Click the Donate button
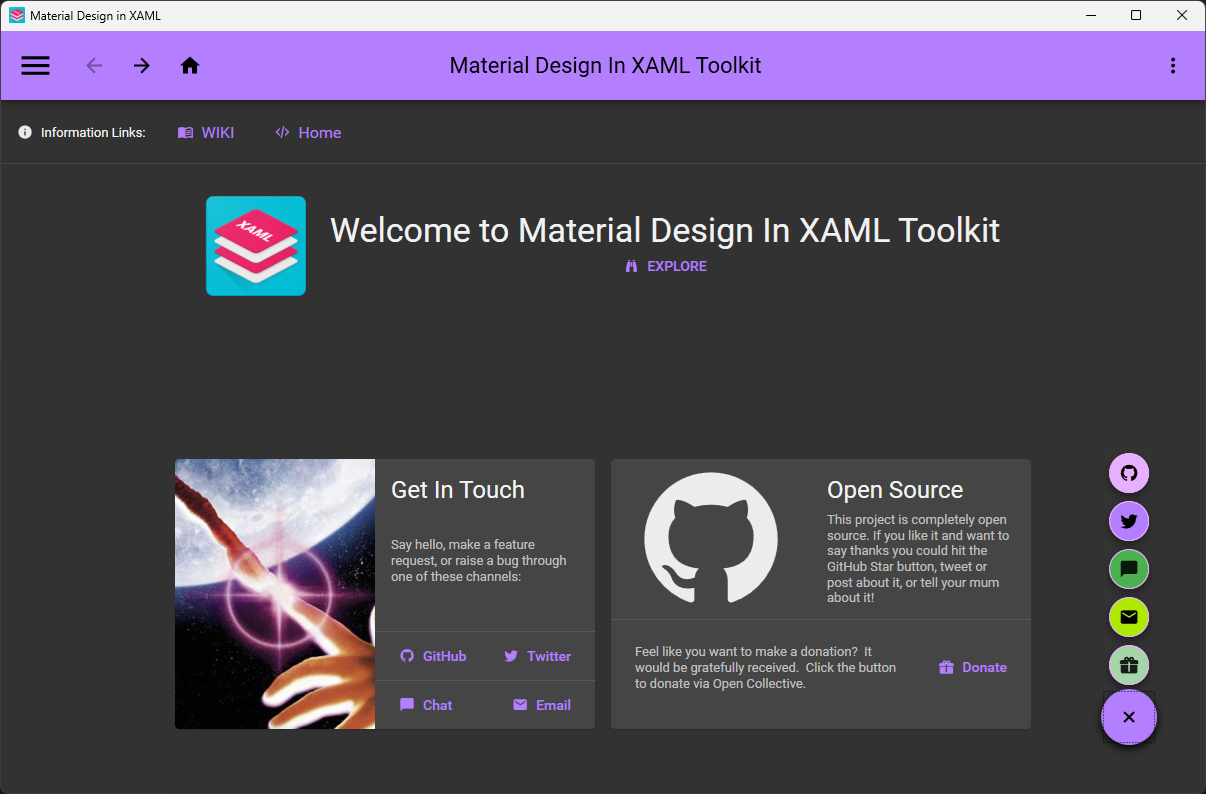The image size is (1206, 794). coord(973,667)
